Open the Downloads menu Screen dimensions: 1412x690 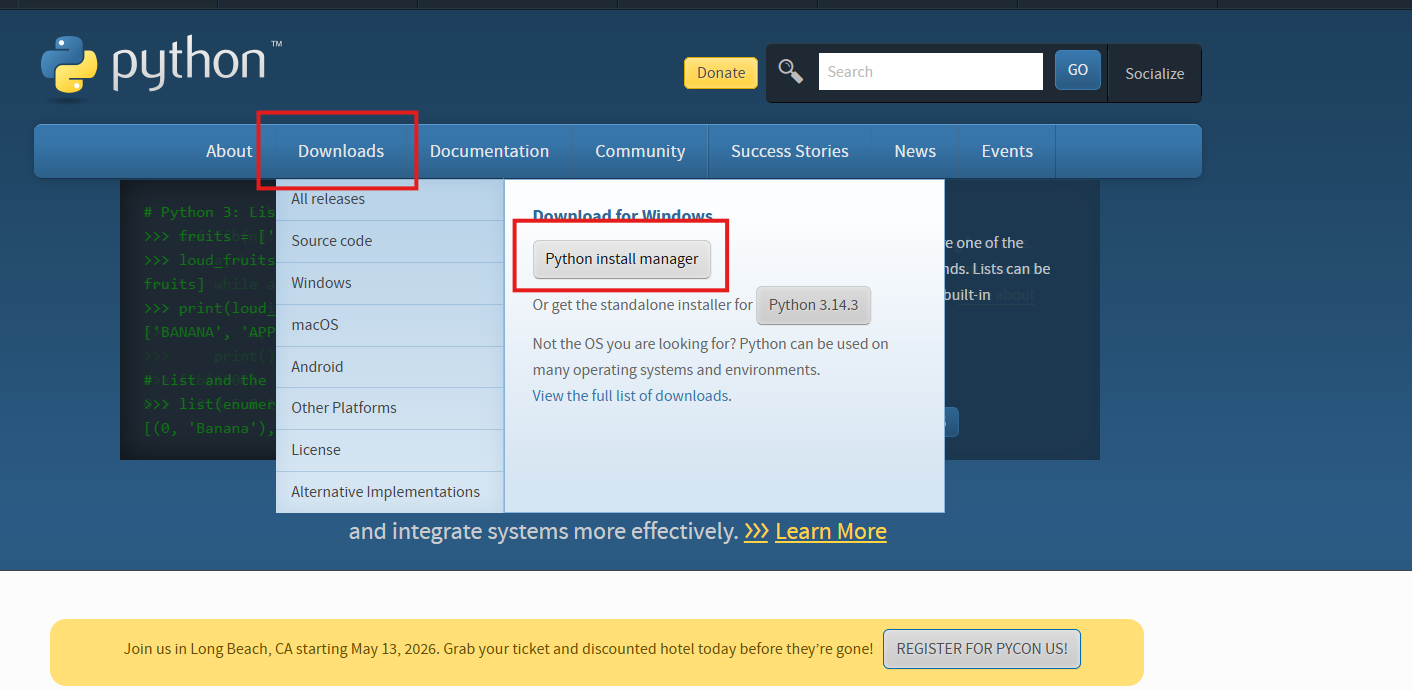pos(341,151)
